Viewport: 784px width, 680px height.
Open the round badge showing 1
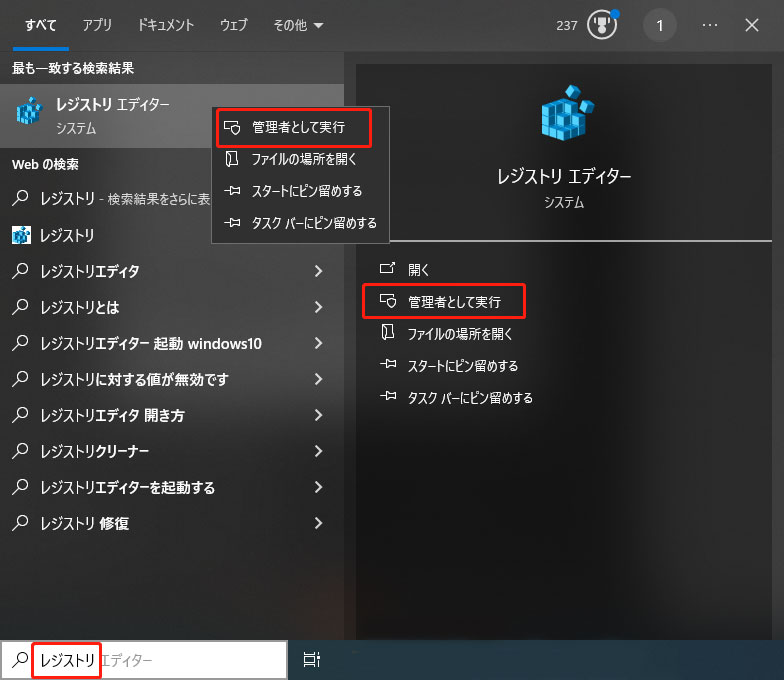click(660, 26)
